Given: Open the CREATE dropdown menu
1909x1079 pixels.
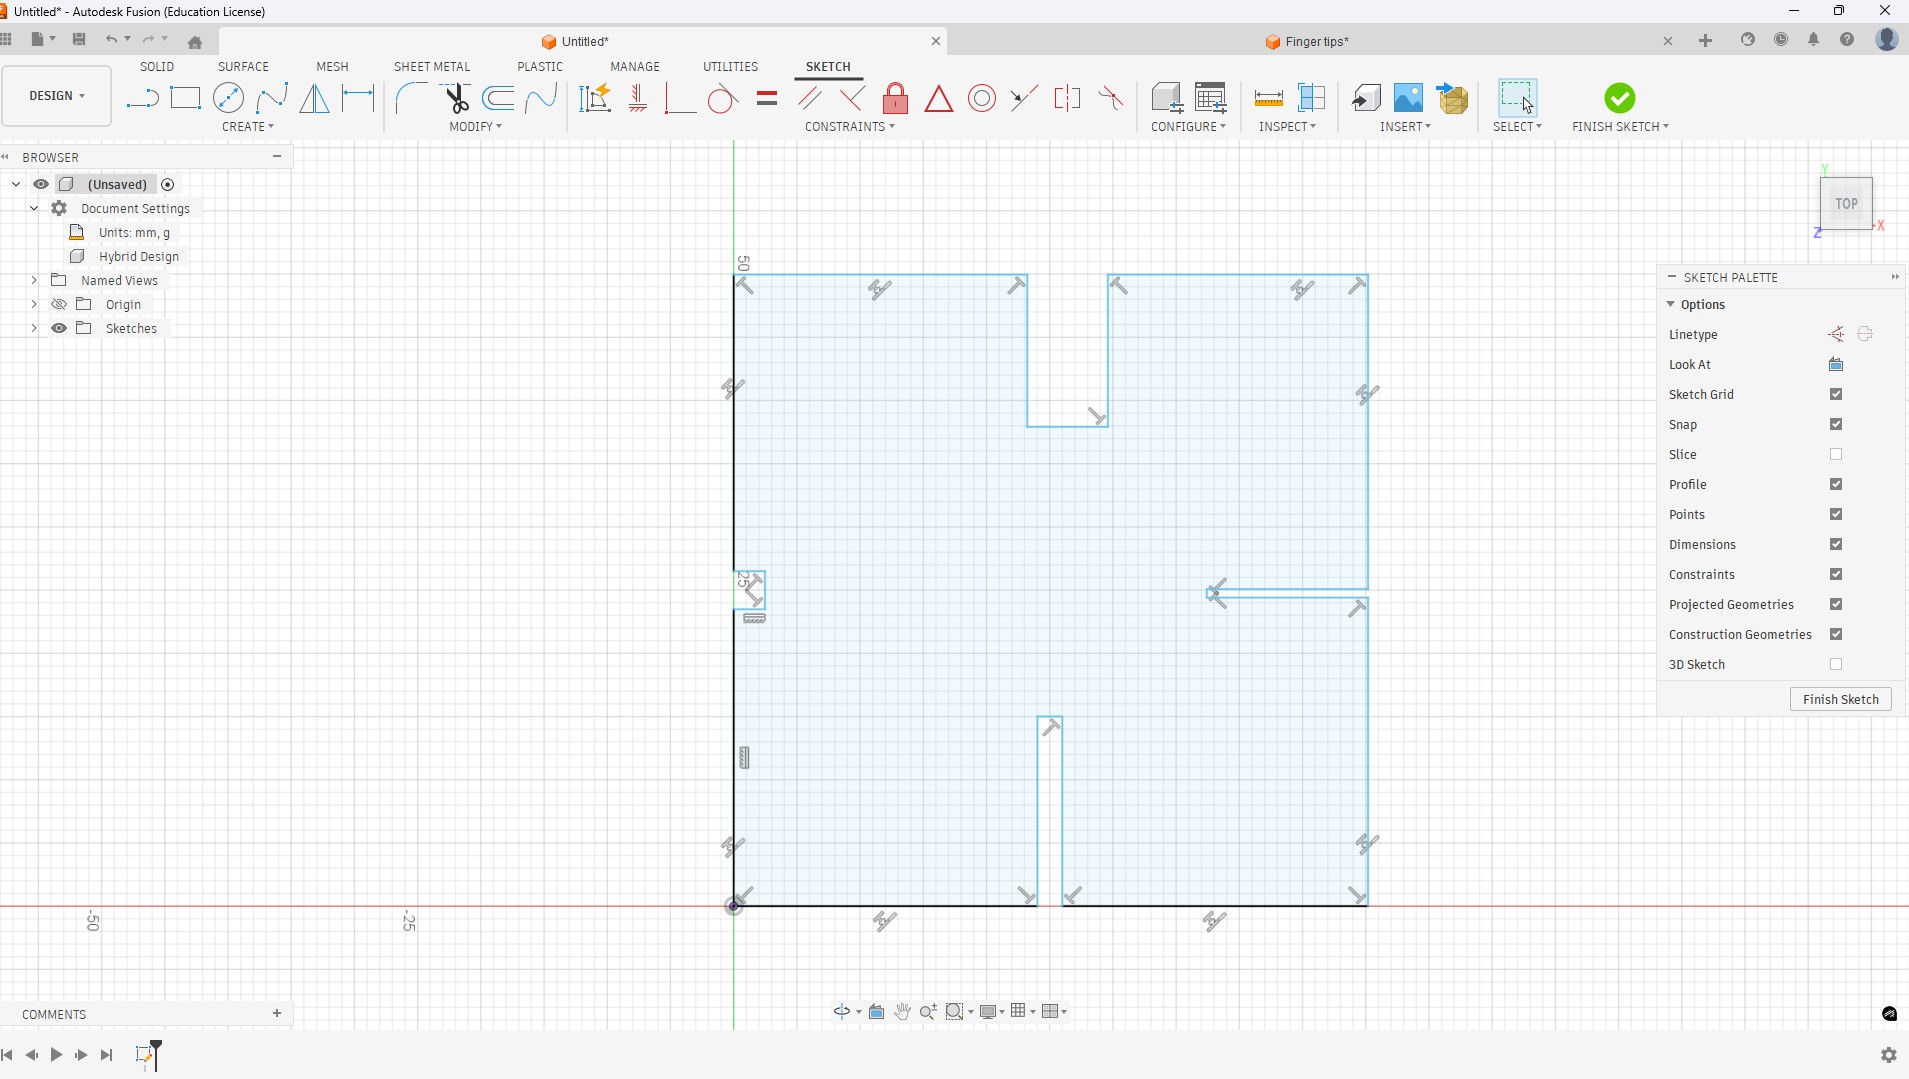Looking at the screenshot, I should (248, 127).
